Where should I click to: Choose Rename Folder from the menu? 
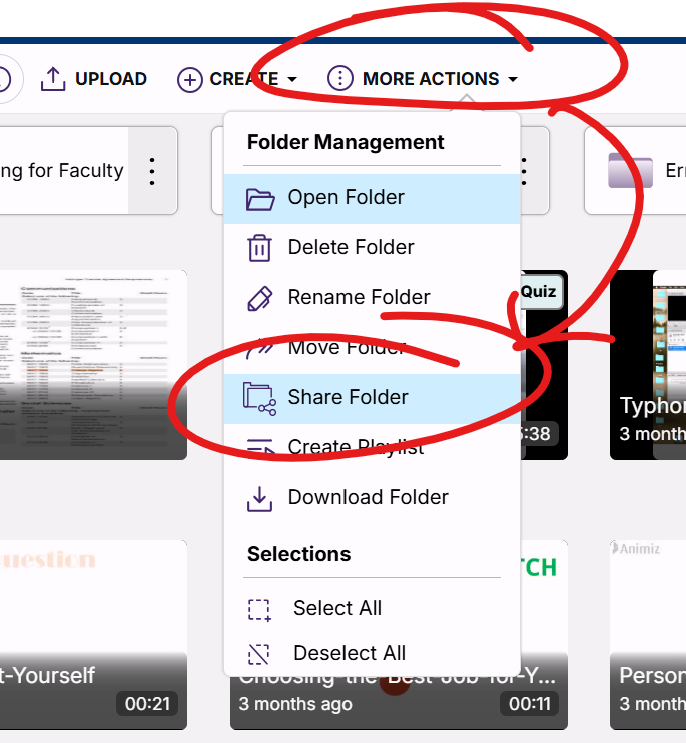coord(372,298)
